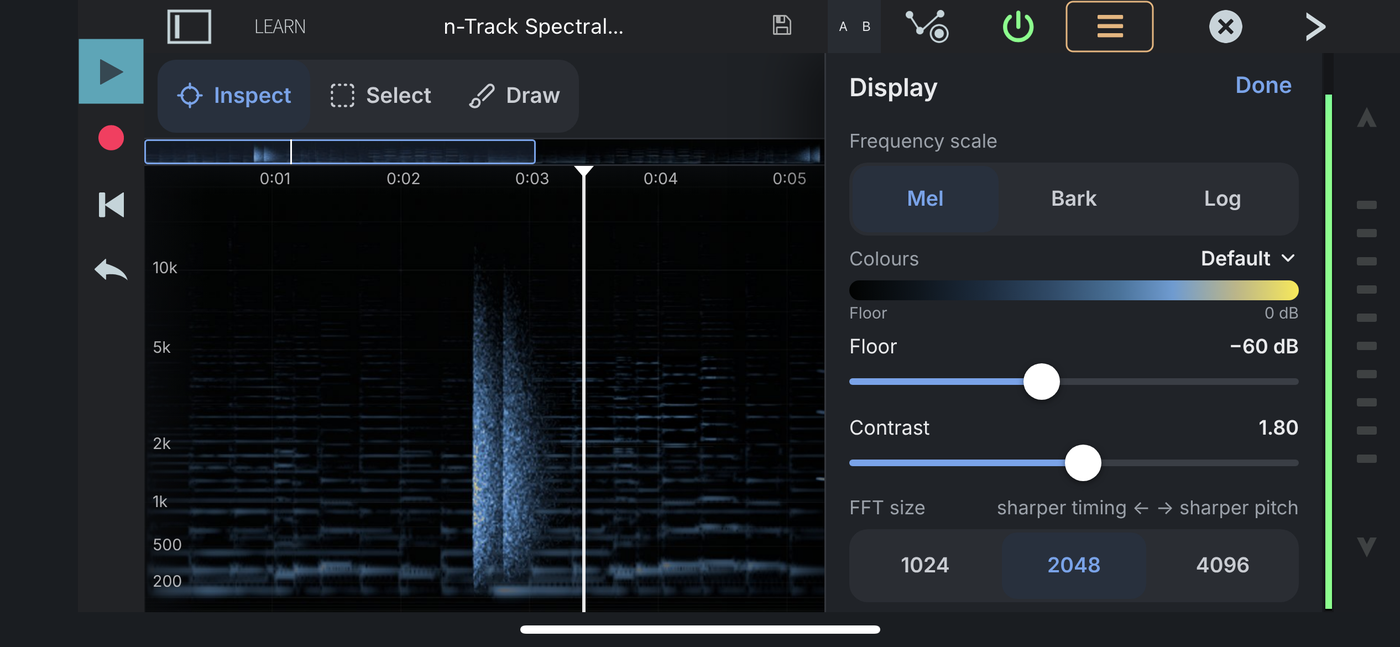Viewport: 1400px width, 647px height.
Task: Open the Default colours dropdown
Action: point(1248,258)
